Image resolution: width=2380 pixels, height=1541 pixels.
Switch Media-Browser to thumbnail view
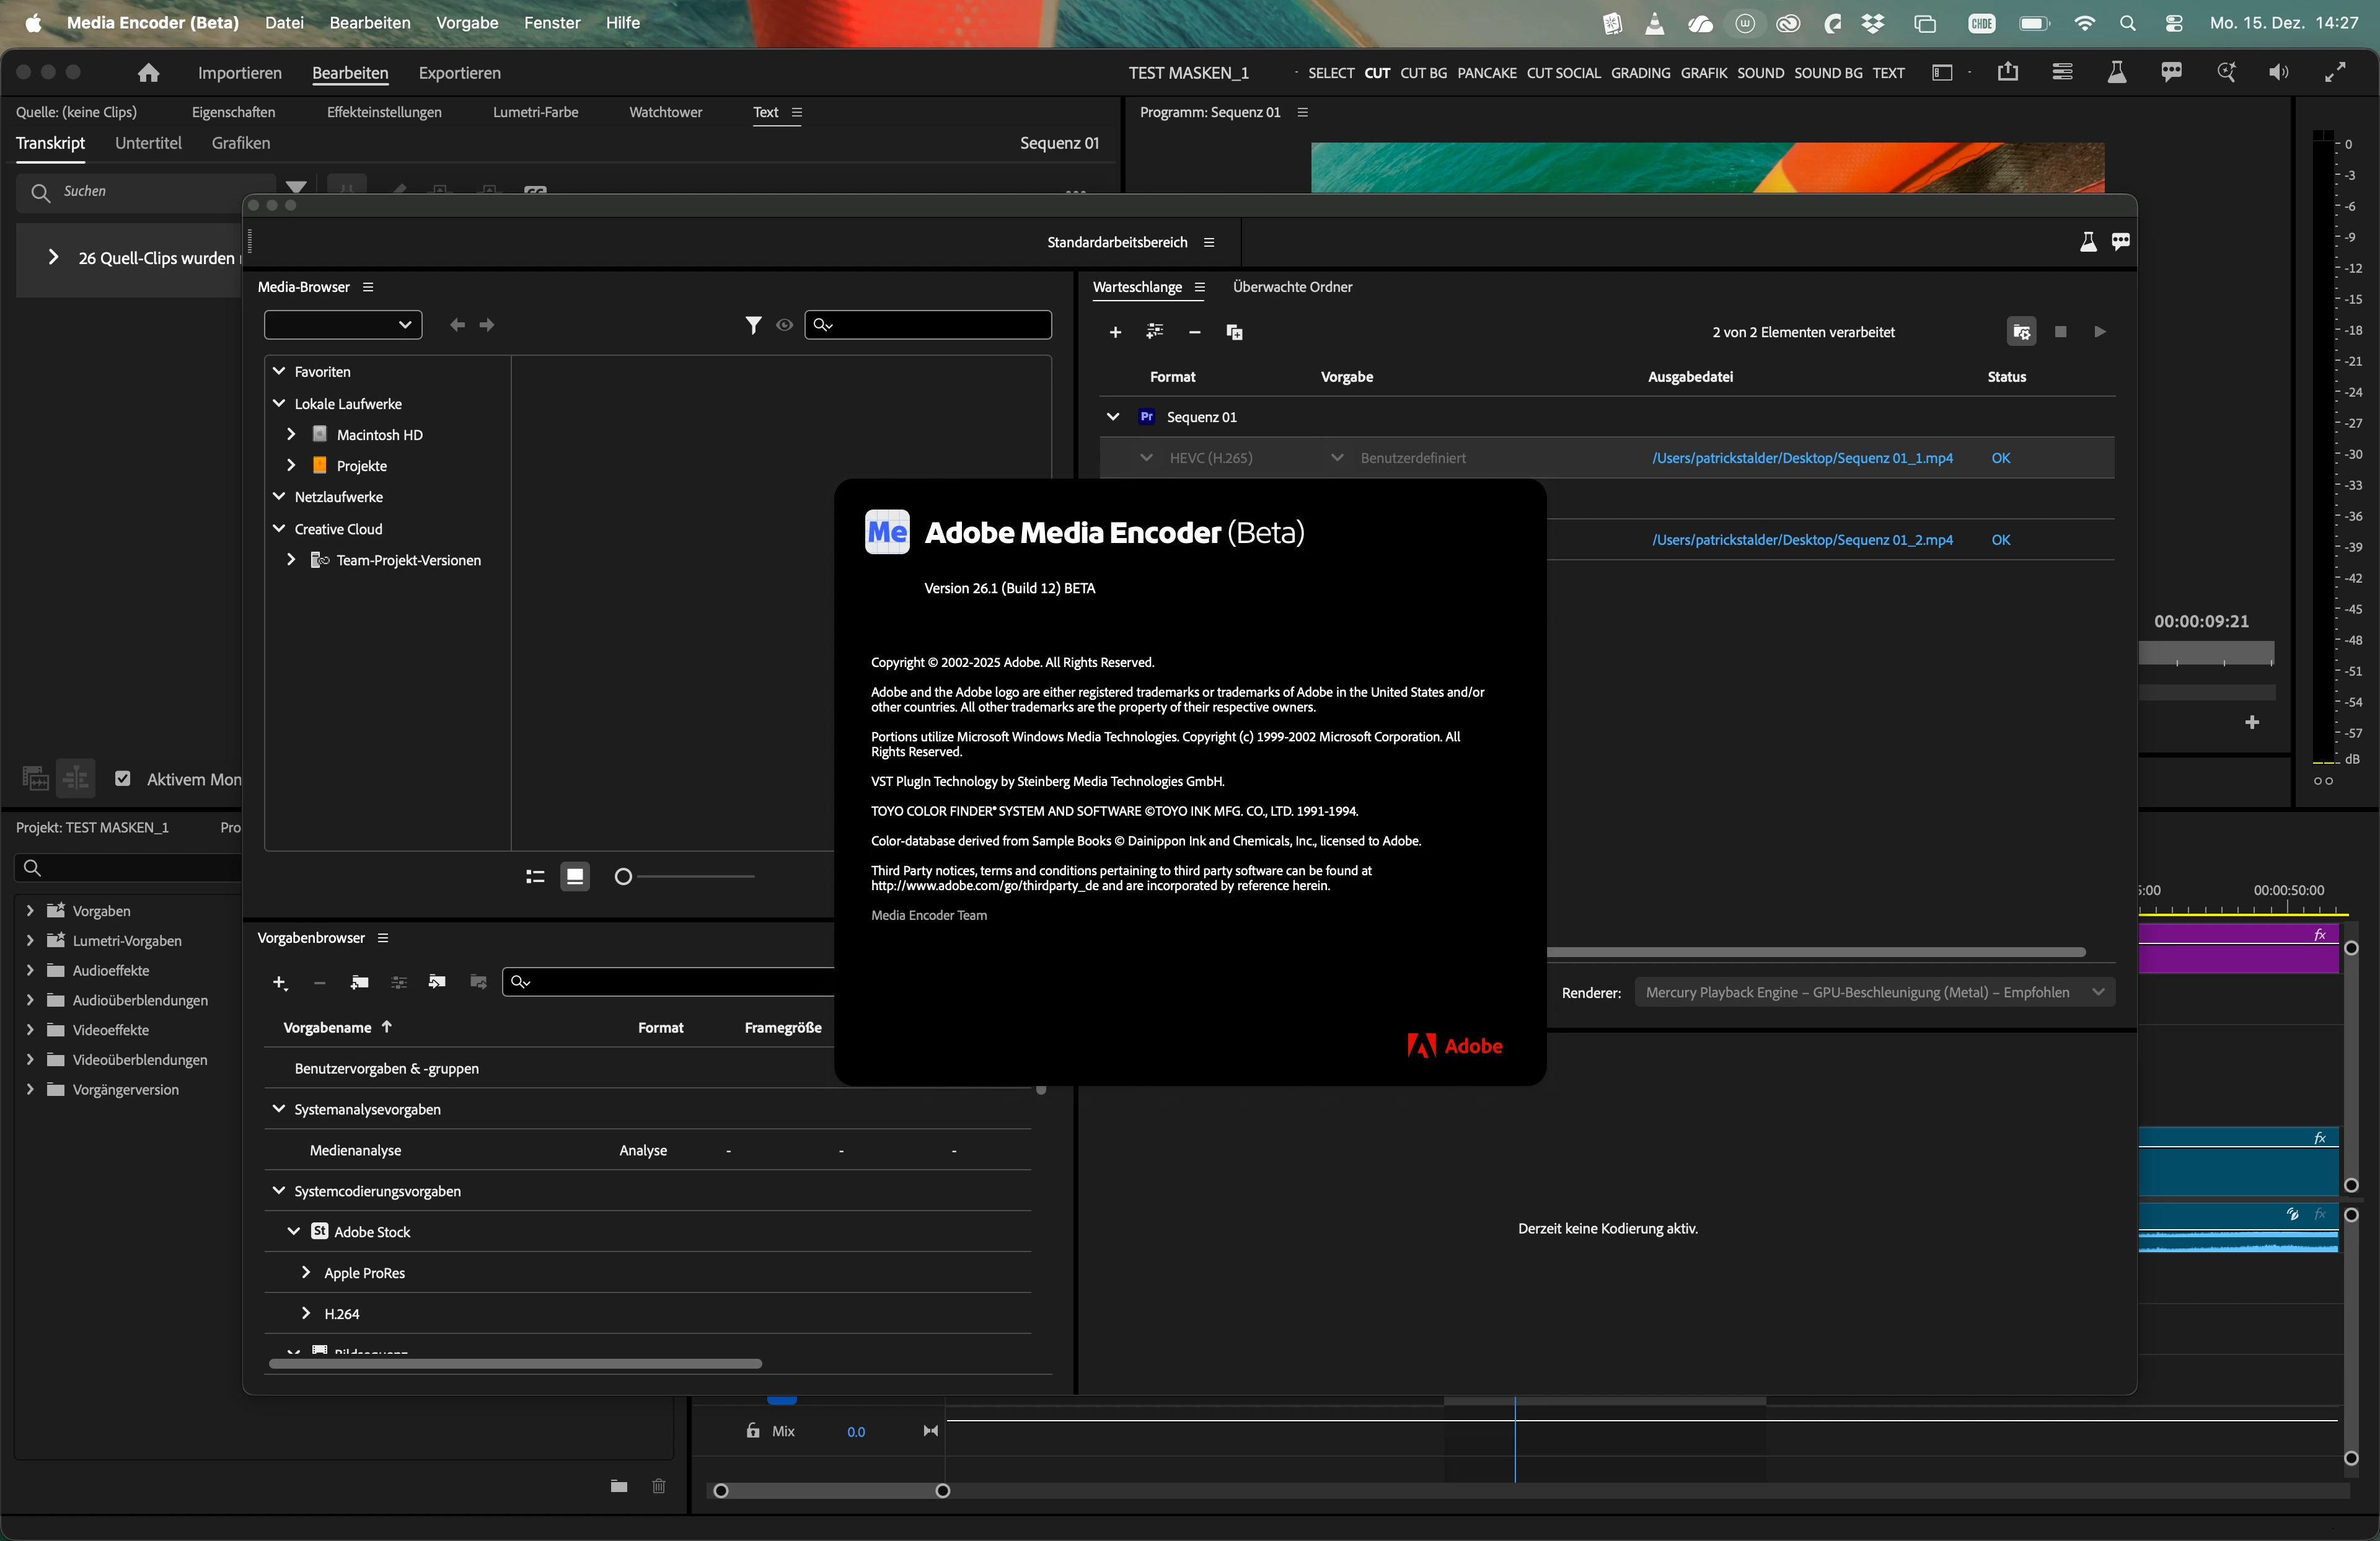(575, 877)
